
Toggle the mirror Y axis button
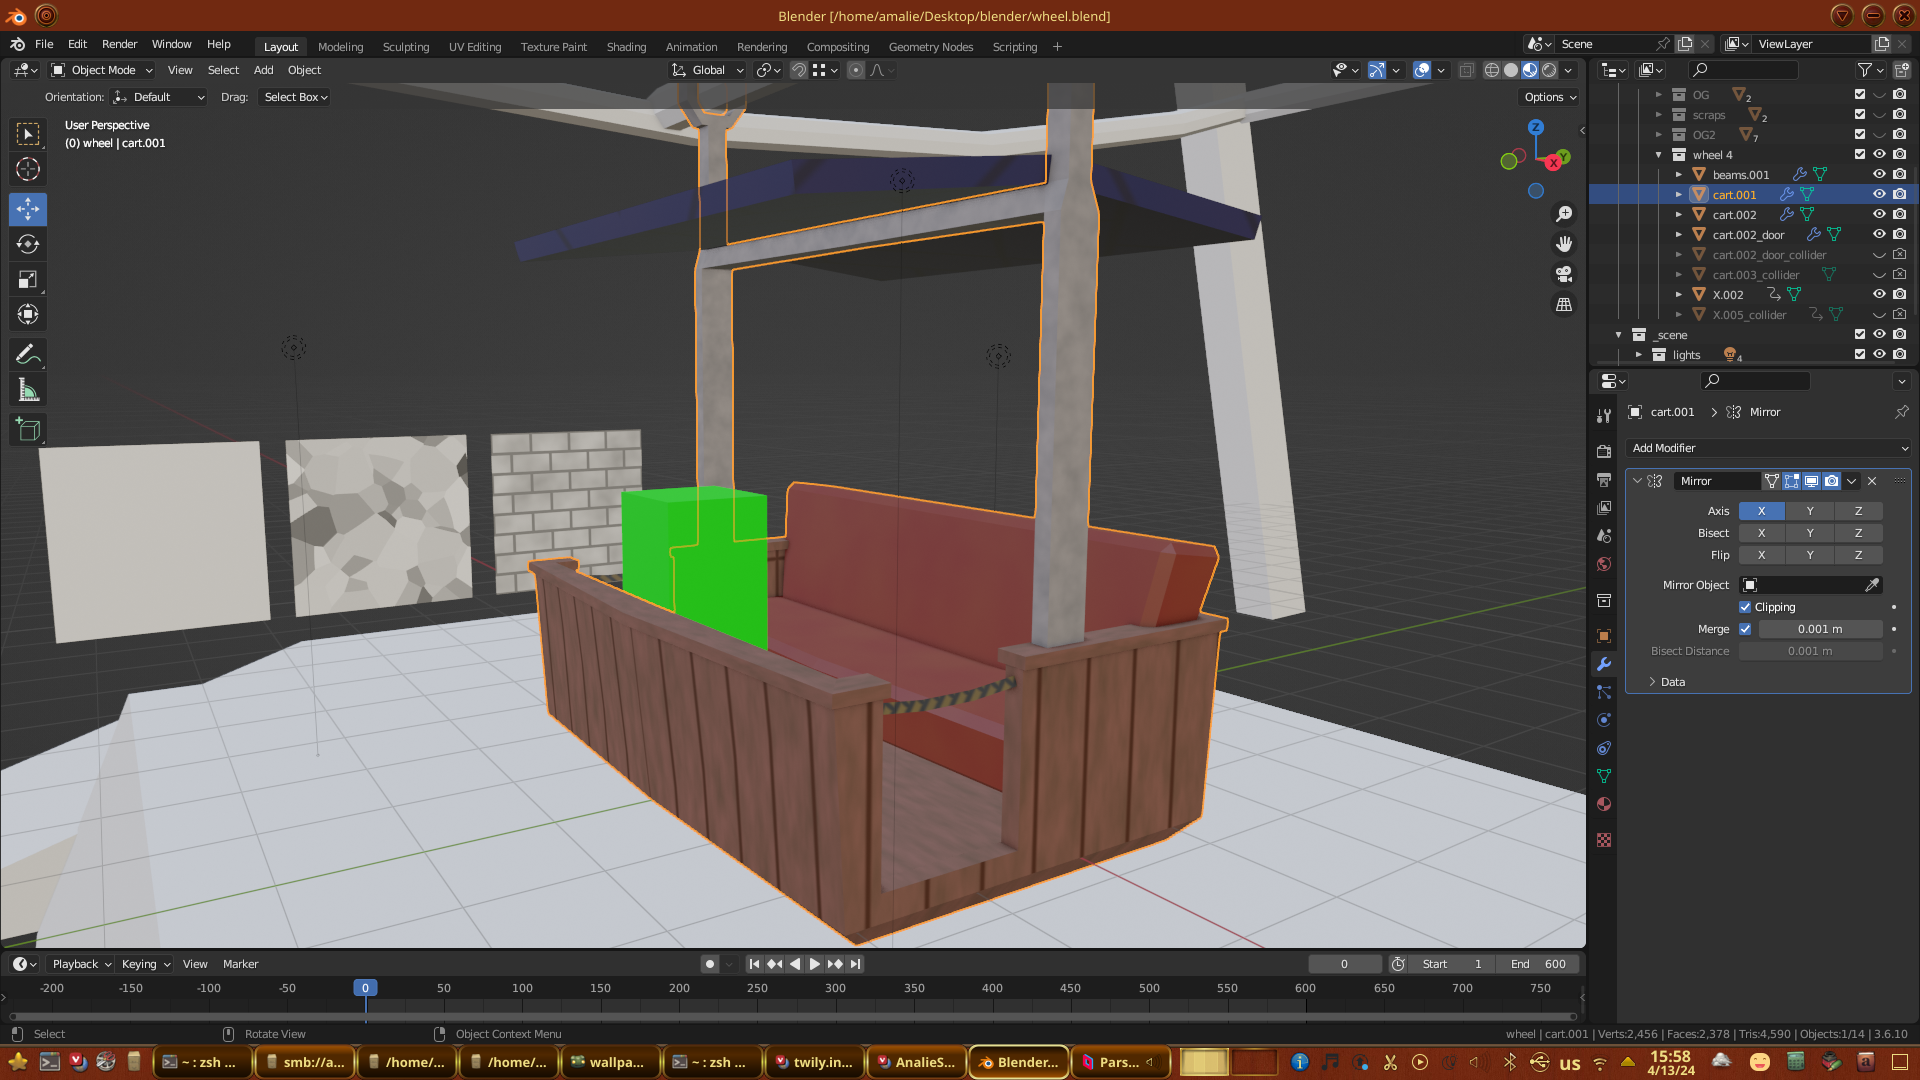point(1809,511)
